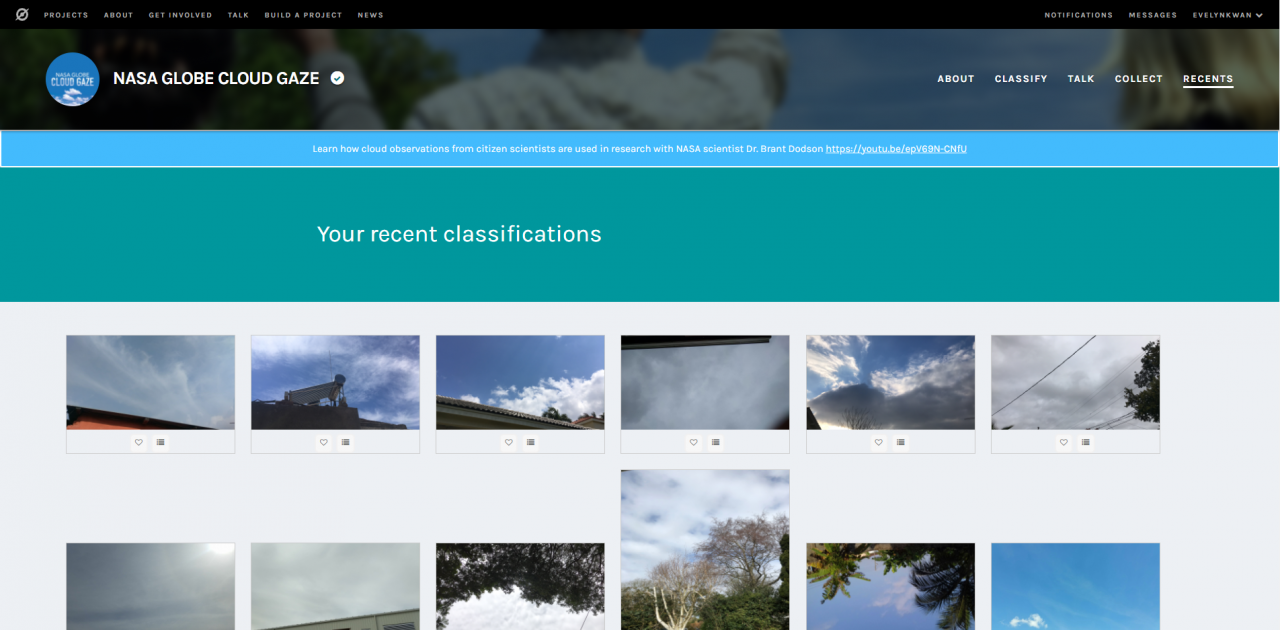This screenshot has width=1280, height=630.
Task: Open the hazy gray sun thumbnail
Action: (x=151, y=586)
